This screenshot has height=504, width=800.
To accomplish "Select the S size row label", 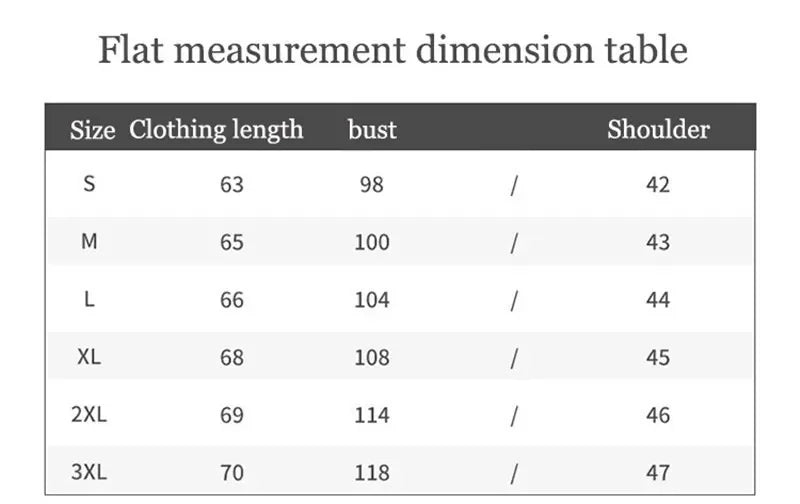I will tap(89, 183).
